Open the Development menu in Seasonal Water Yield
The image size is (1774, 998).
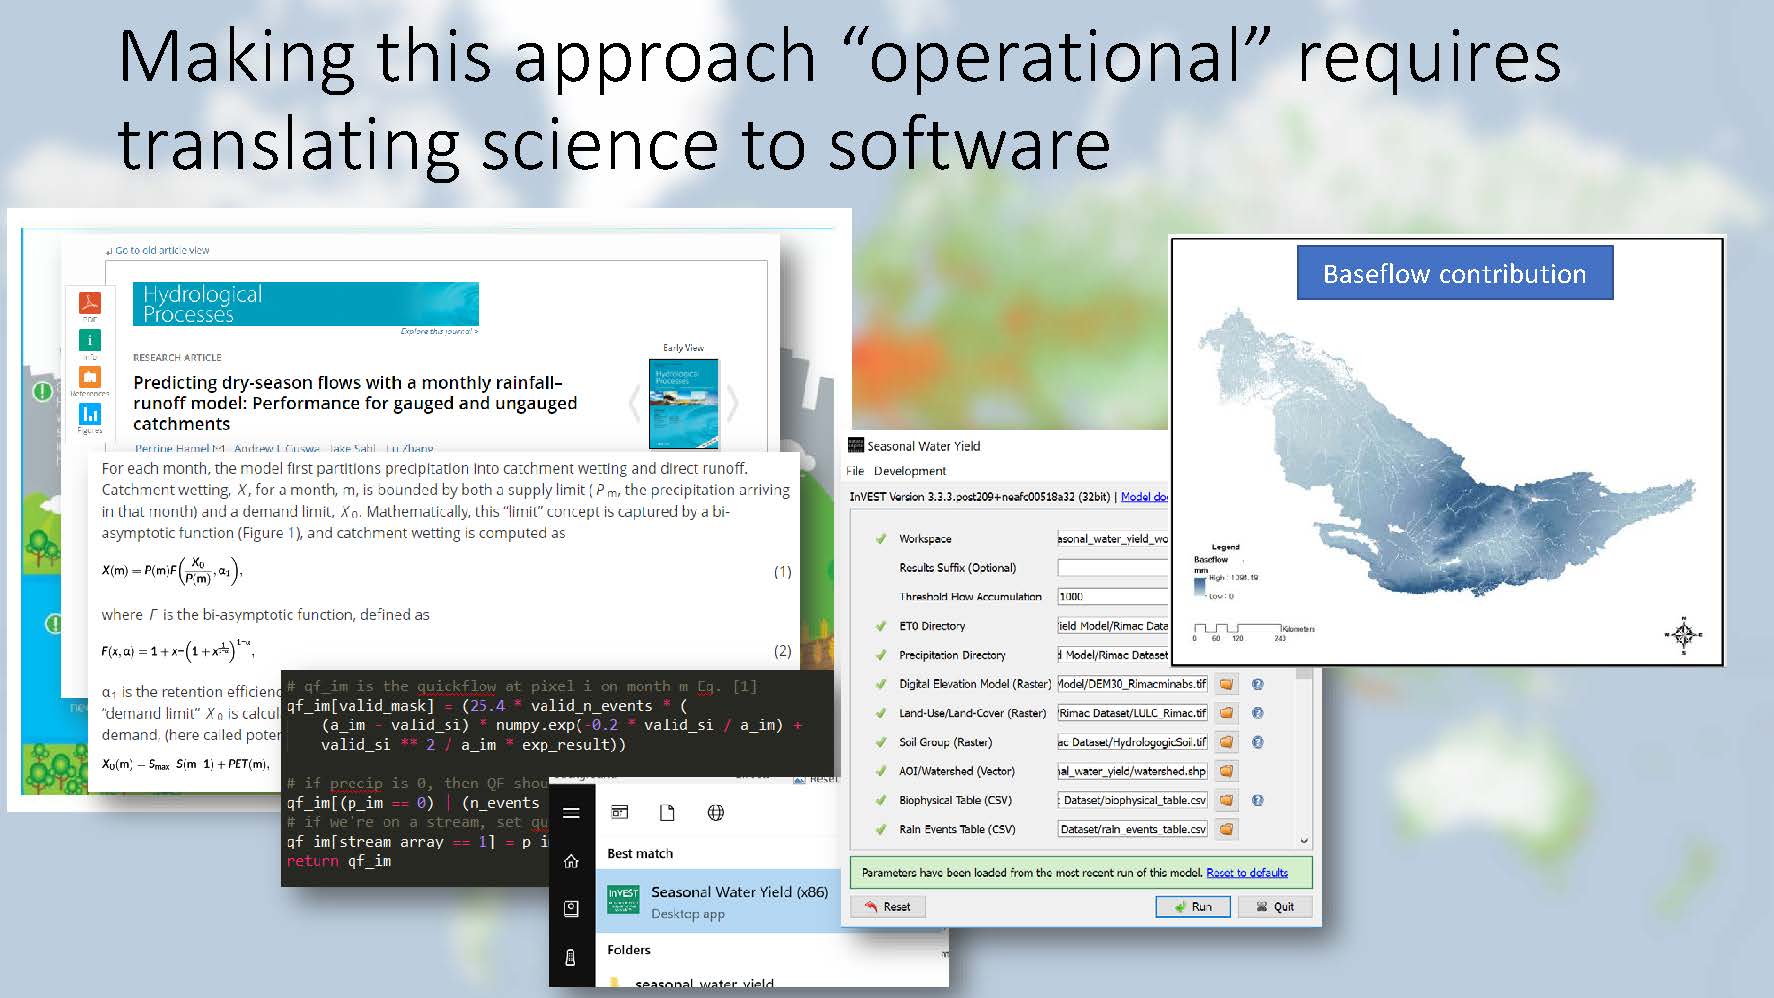(910, 471)
